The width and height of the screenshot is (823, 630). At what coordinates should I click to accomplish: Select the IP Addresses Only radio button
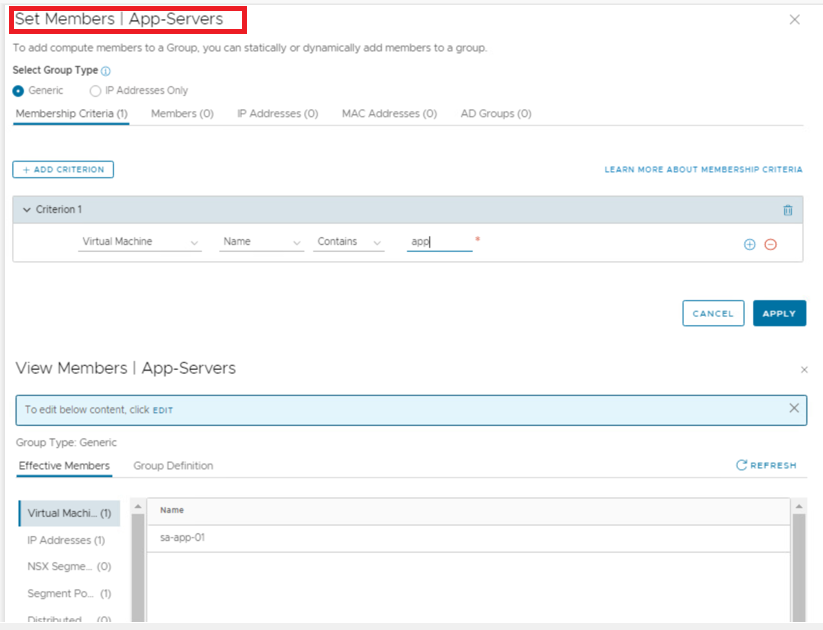coord(95,91)
